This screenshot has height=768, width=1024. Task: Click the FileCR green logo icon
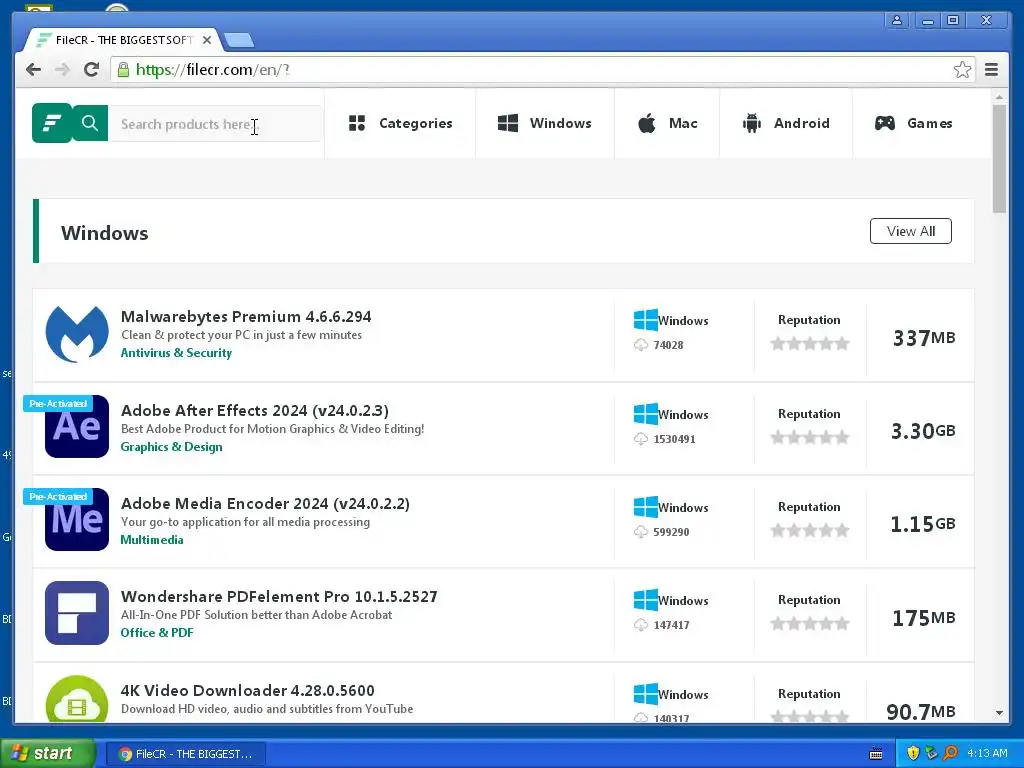coord(52,123)
